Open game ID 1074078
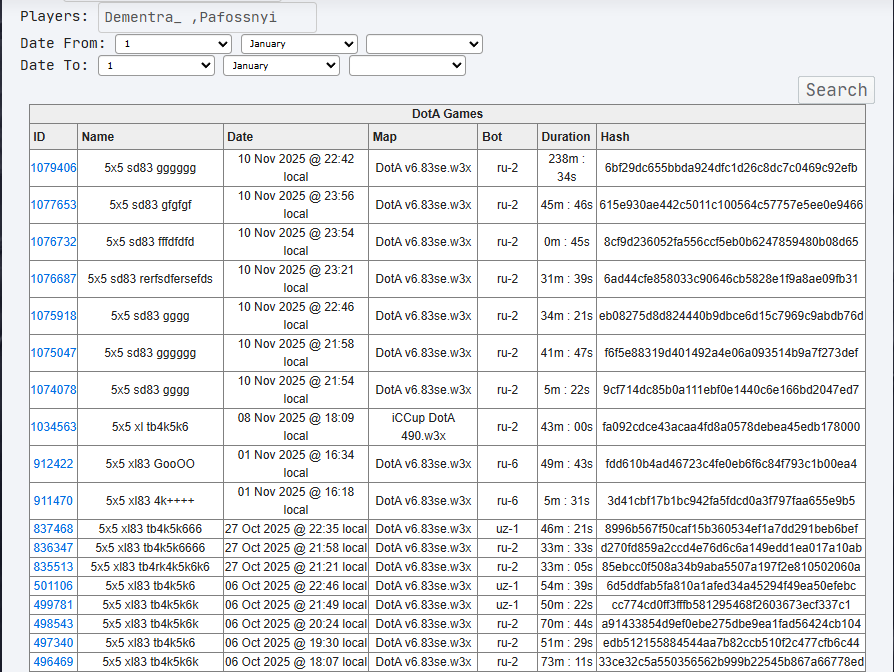 coord(54,390)
